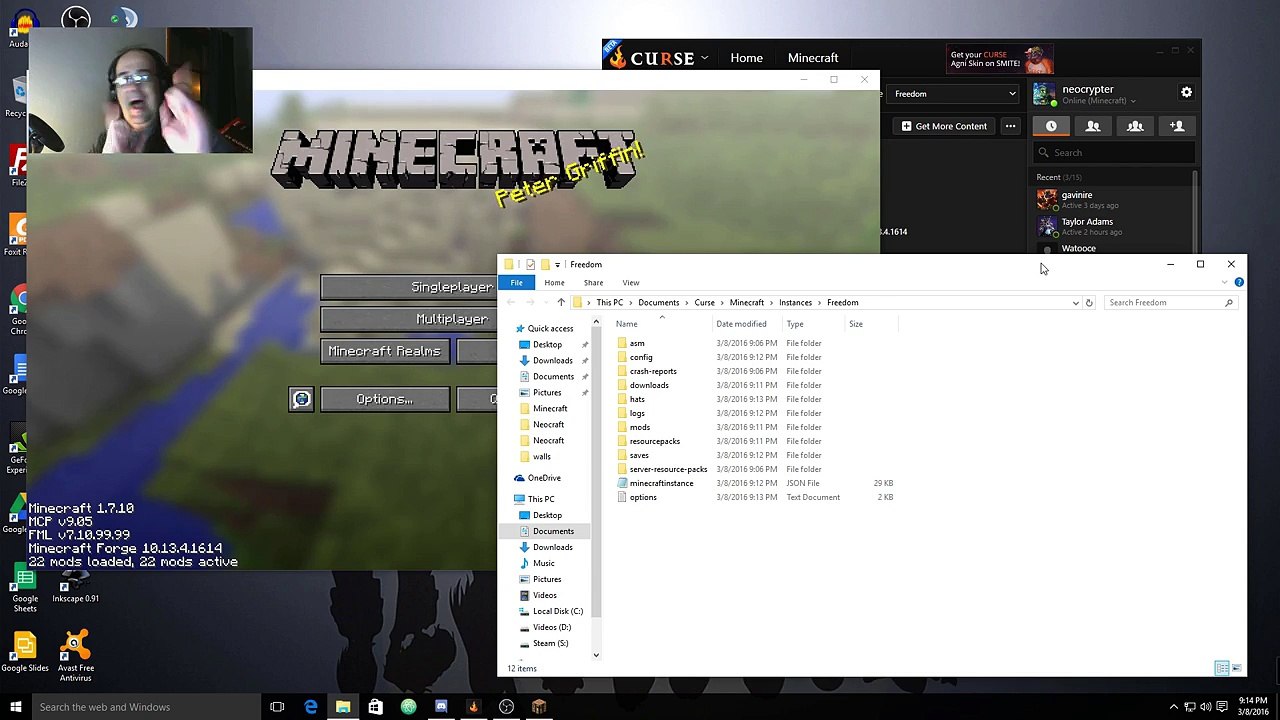Click Instances in address breadcrumb

pos(796,302)
